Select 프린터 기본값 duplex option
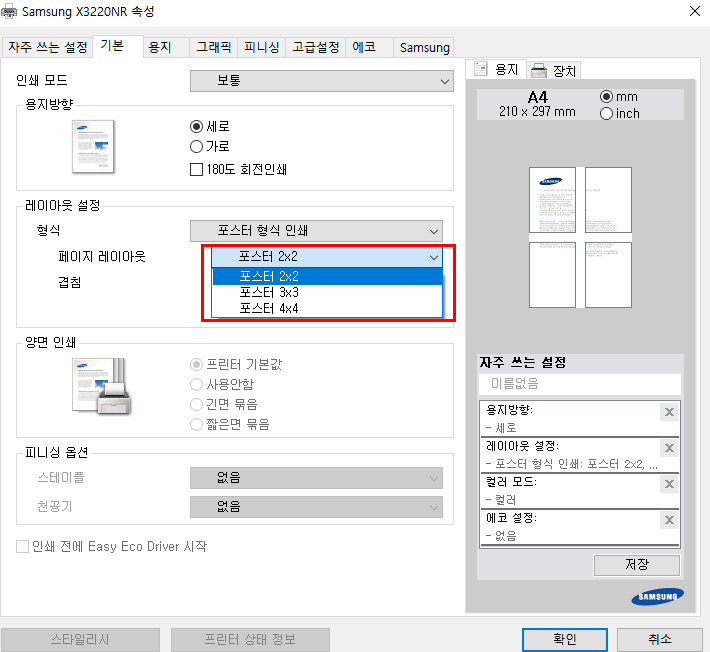This screenshot has width=710, height=652. [x=196, y=364]
